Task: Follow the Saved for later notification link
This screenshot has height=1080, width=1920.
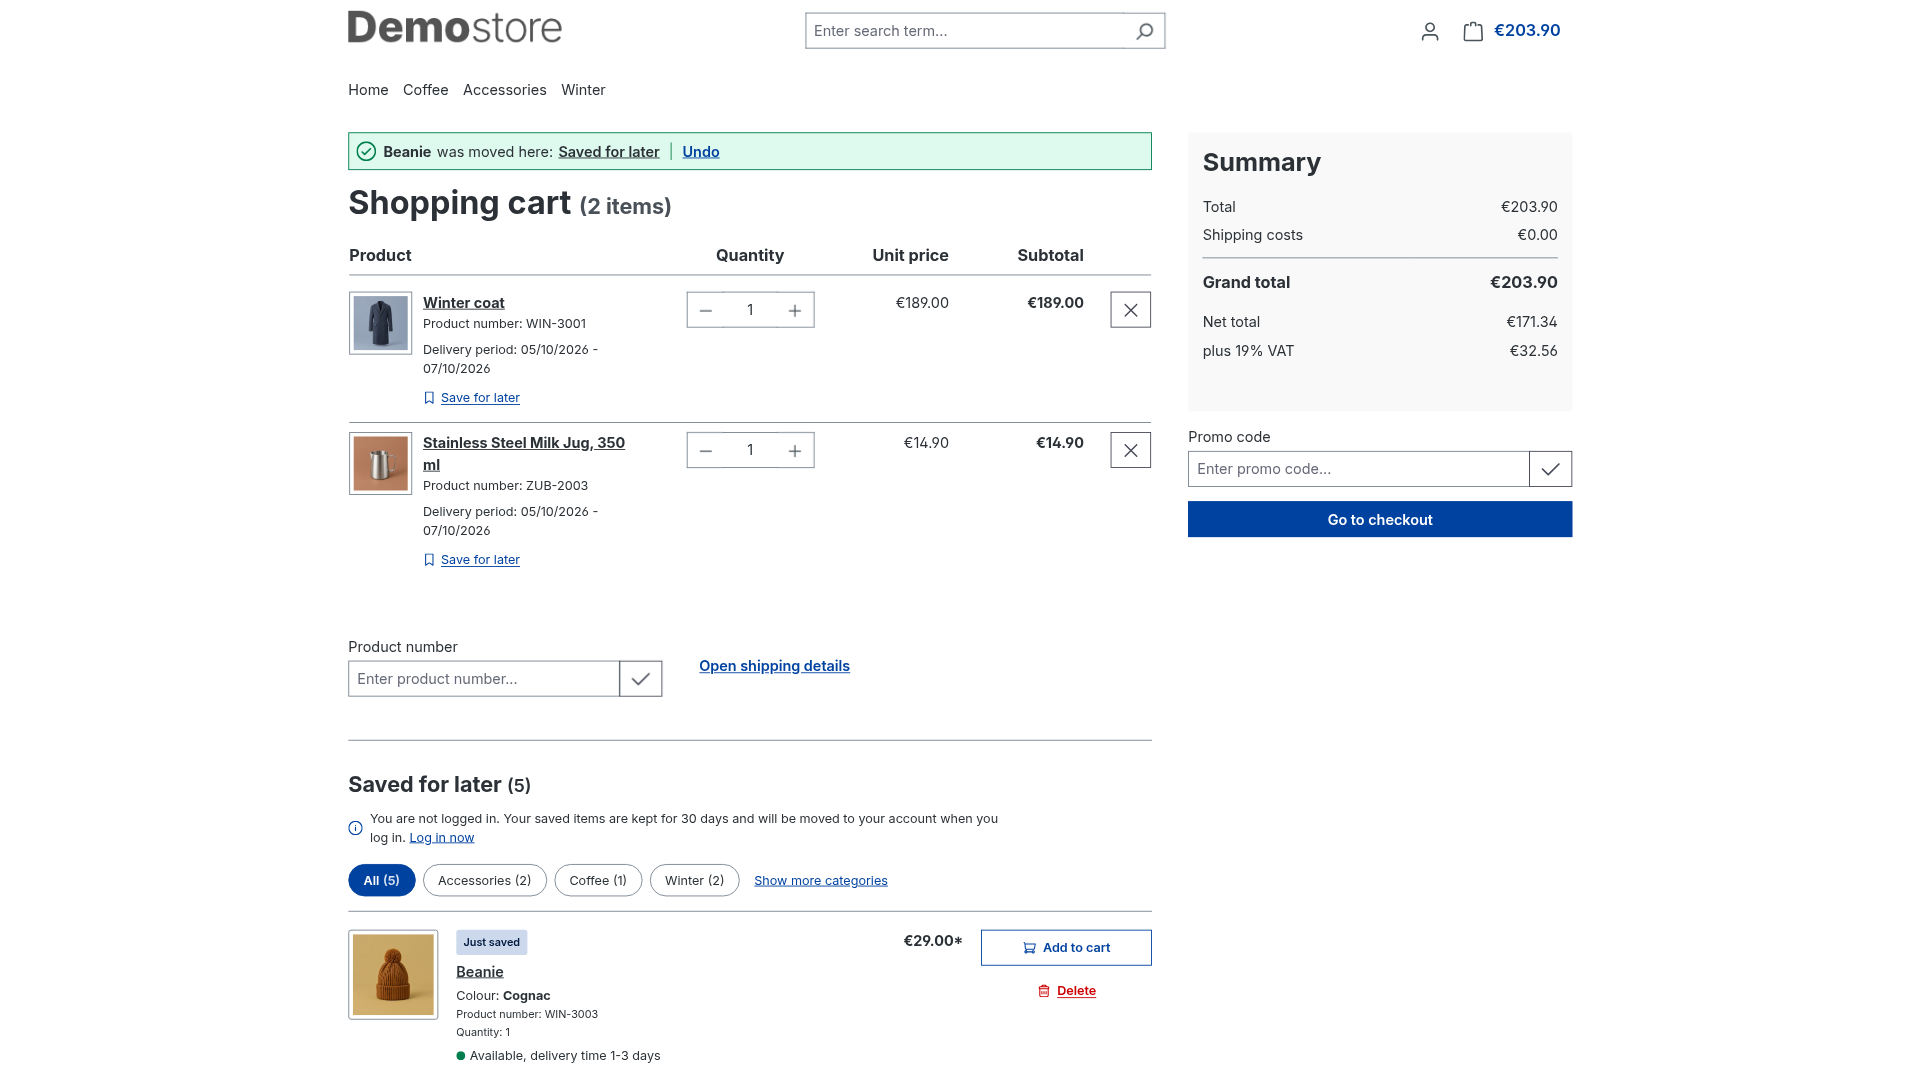Action: pos(609,152)
